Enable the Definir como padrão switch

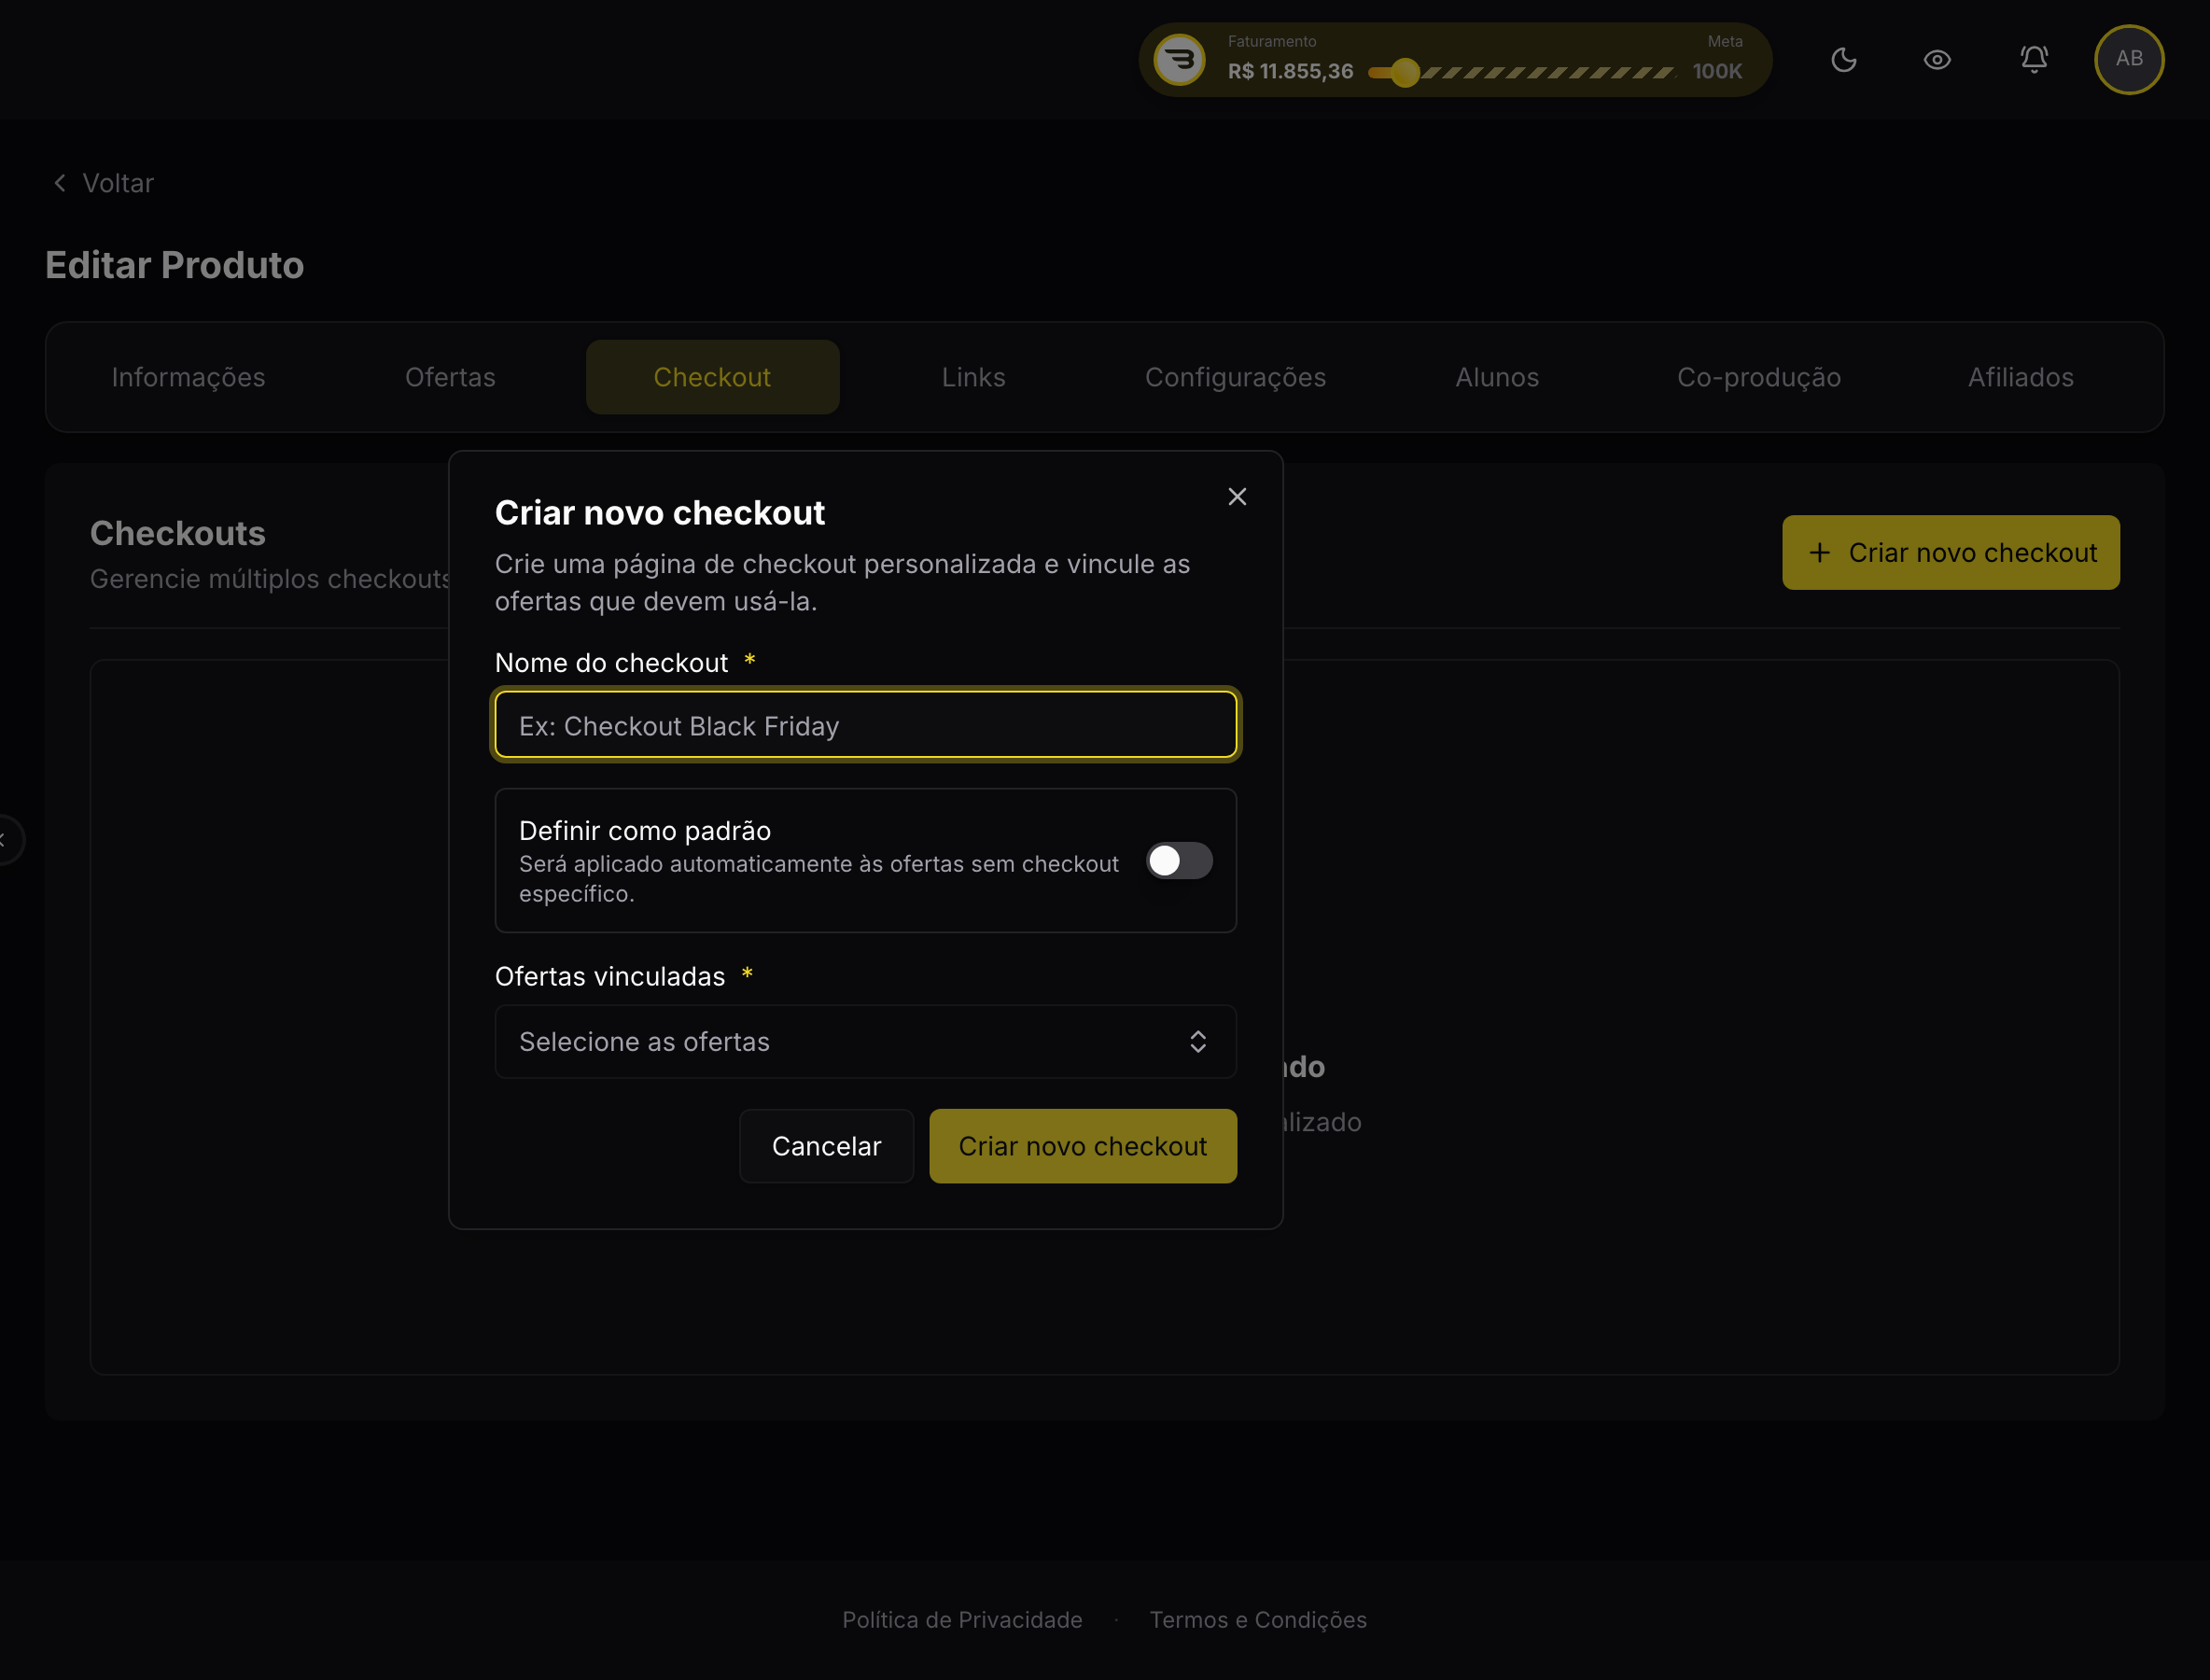pyautogui.click(x=1179, y=861)
